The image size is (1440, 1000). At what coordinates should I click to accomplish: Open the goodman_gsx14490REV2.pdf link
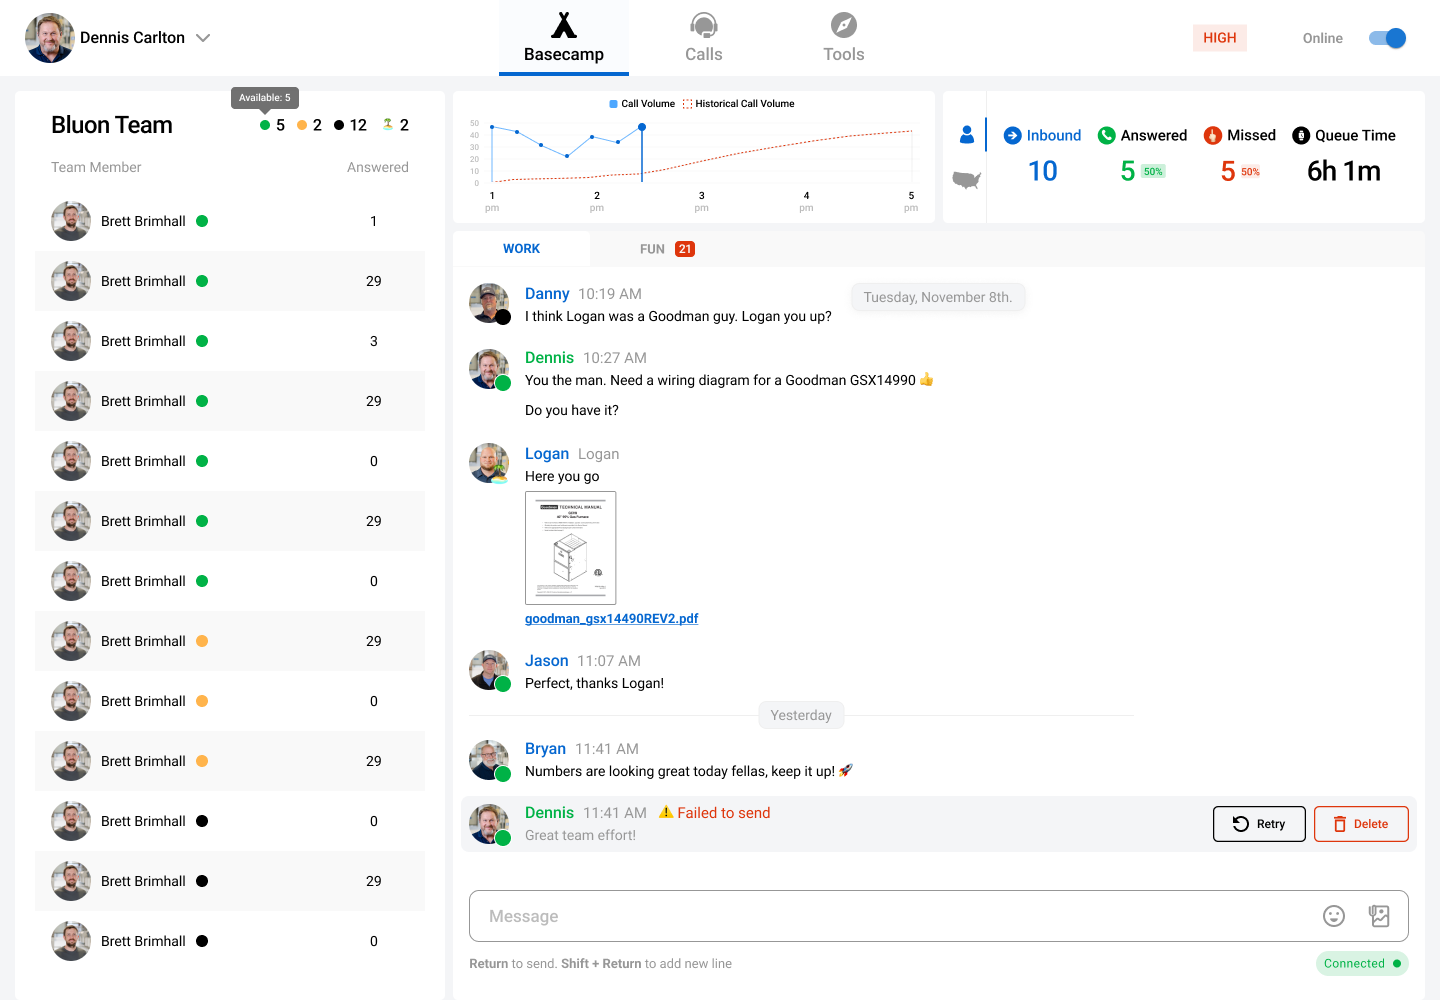[x=611, y=619]
